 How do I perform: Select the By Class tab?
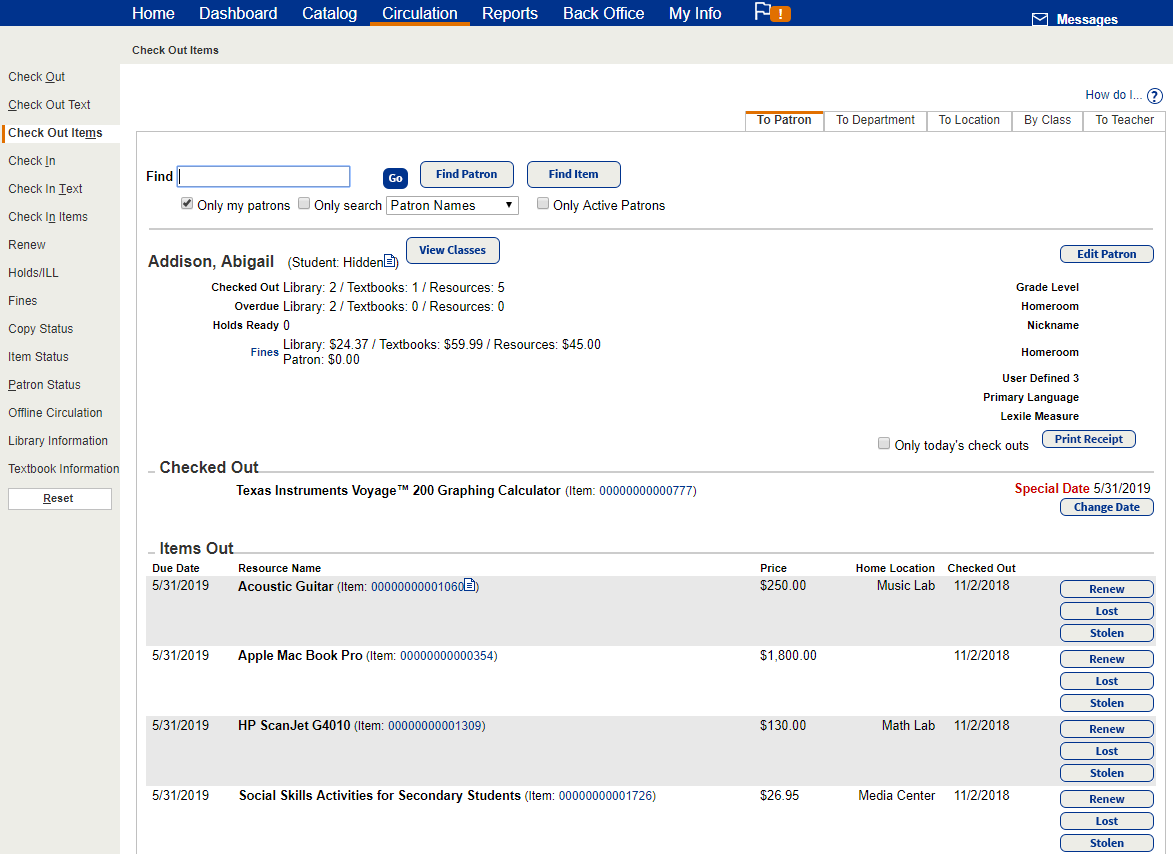1047,120
